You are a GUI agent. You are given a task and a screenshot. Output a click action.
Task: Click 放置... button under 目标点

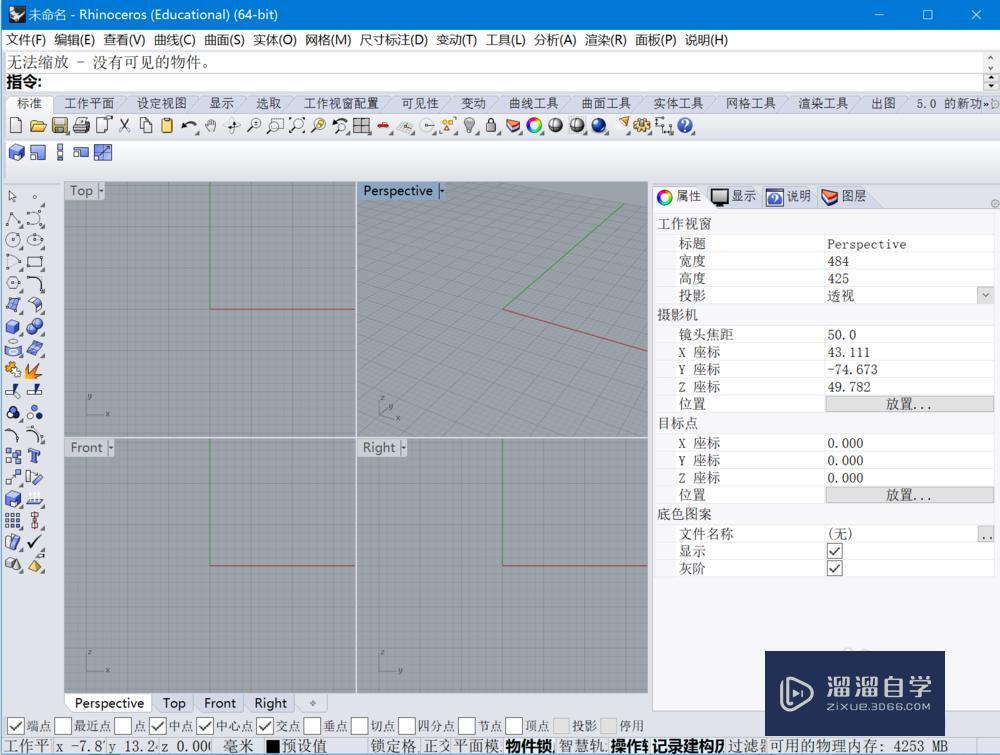pos(909,495)
